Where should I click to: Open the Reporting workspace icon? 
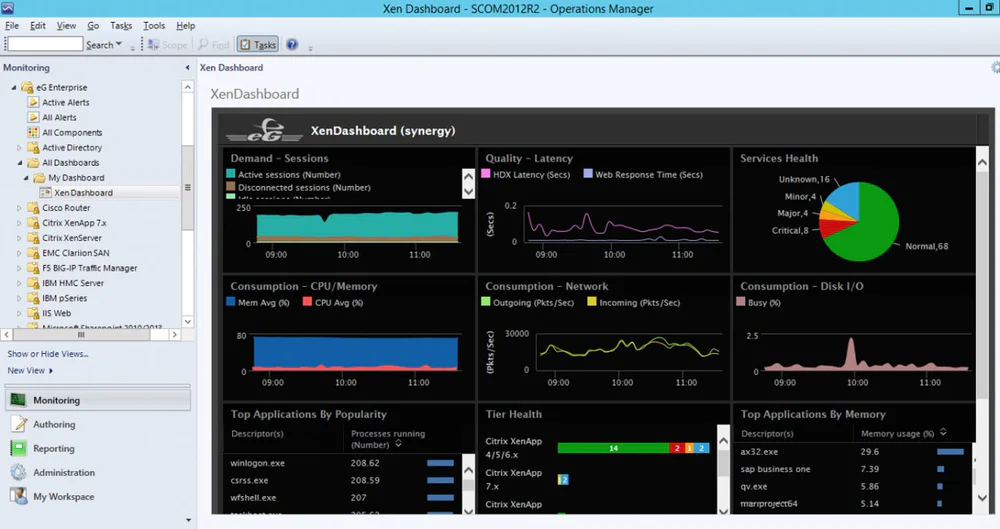click(x=18, y=448)
